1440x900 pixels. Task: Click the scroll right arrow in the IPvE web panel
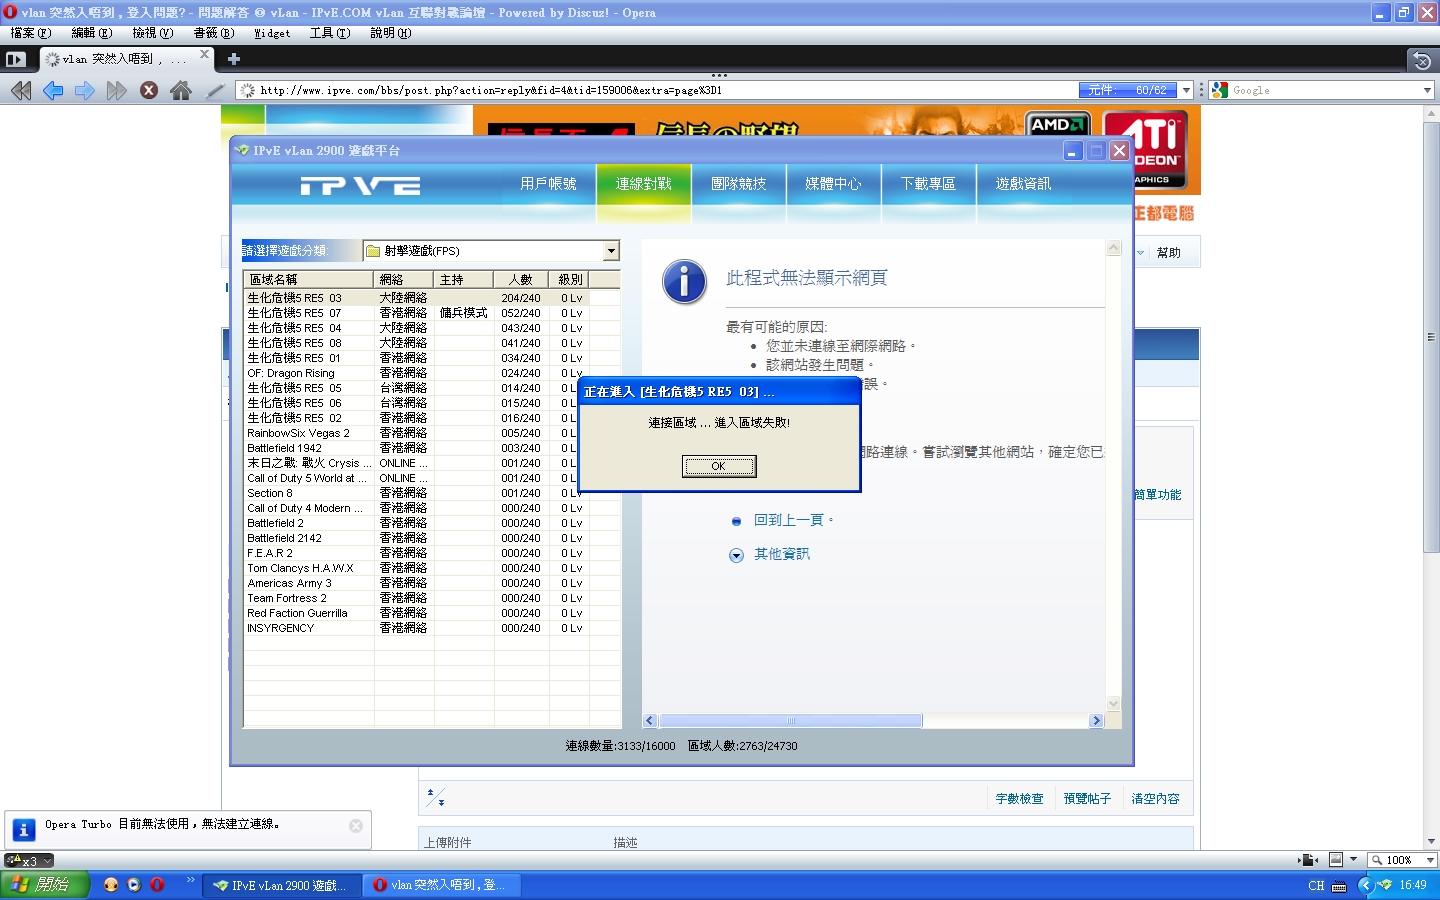tap(1096, 721)
